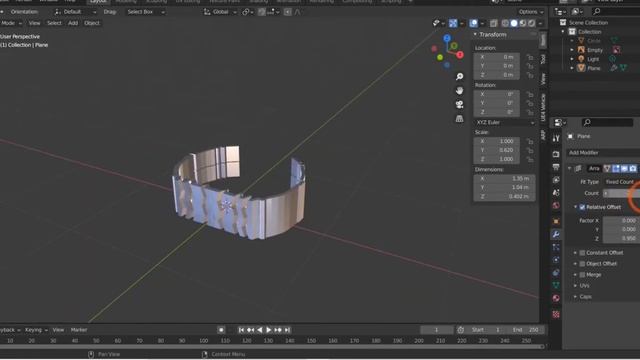The height and width of the screenshot is (360, 640).
Task: Click the hand pan view icon
Action: coord(460,90)
